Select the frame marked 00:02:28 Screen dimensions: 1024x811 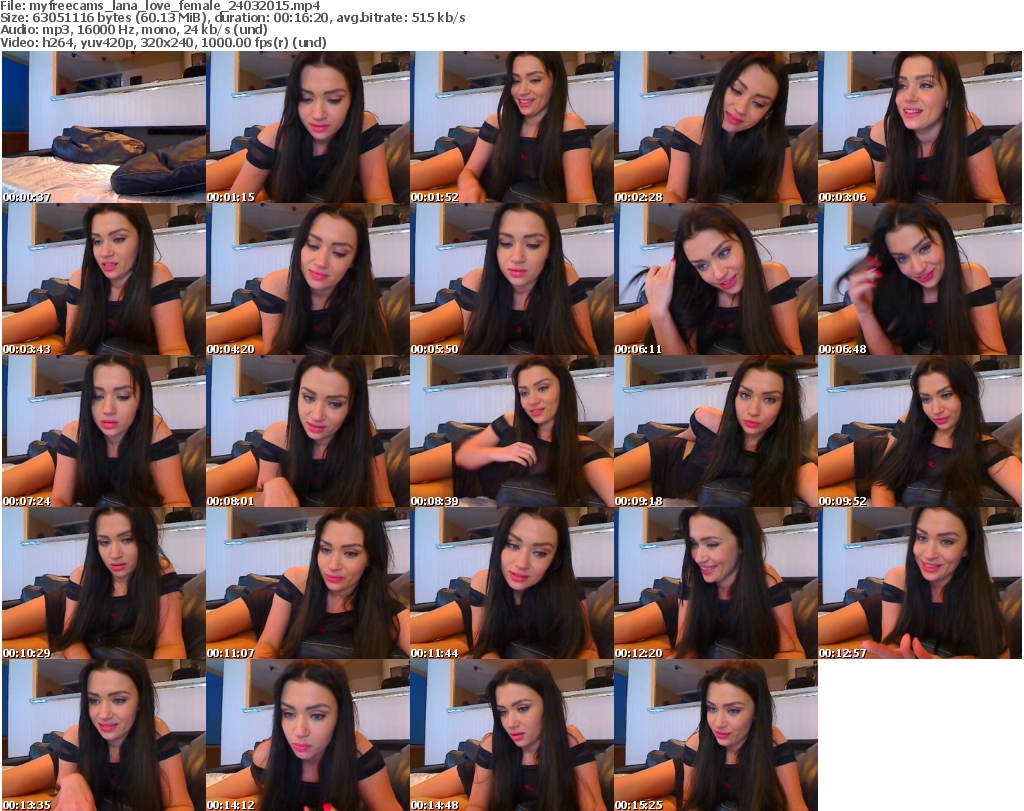[715, 127]
